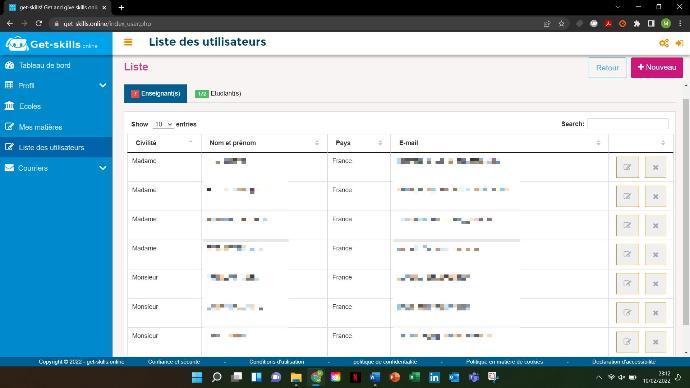Open the Windows Start menu
The height and width of the screenshot is (388, 690).
(x=197, y=377)
